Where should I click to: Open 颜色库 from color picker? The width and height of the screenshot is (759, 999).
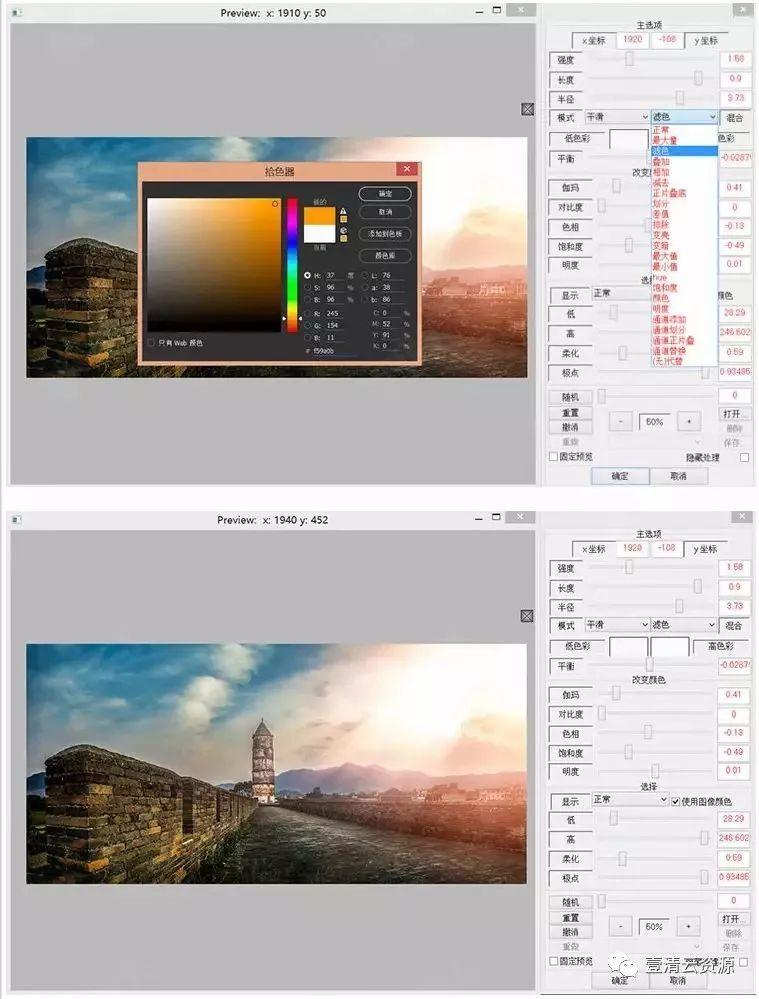coord(385,255)
